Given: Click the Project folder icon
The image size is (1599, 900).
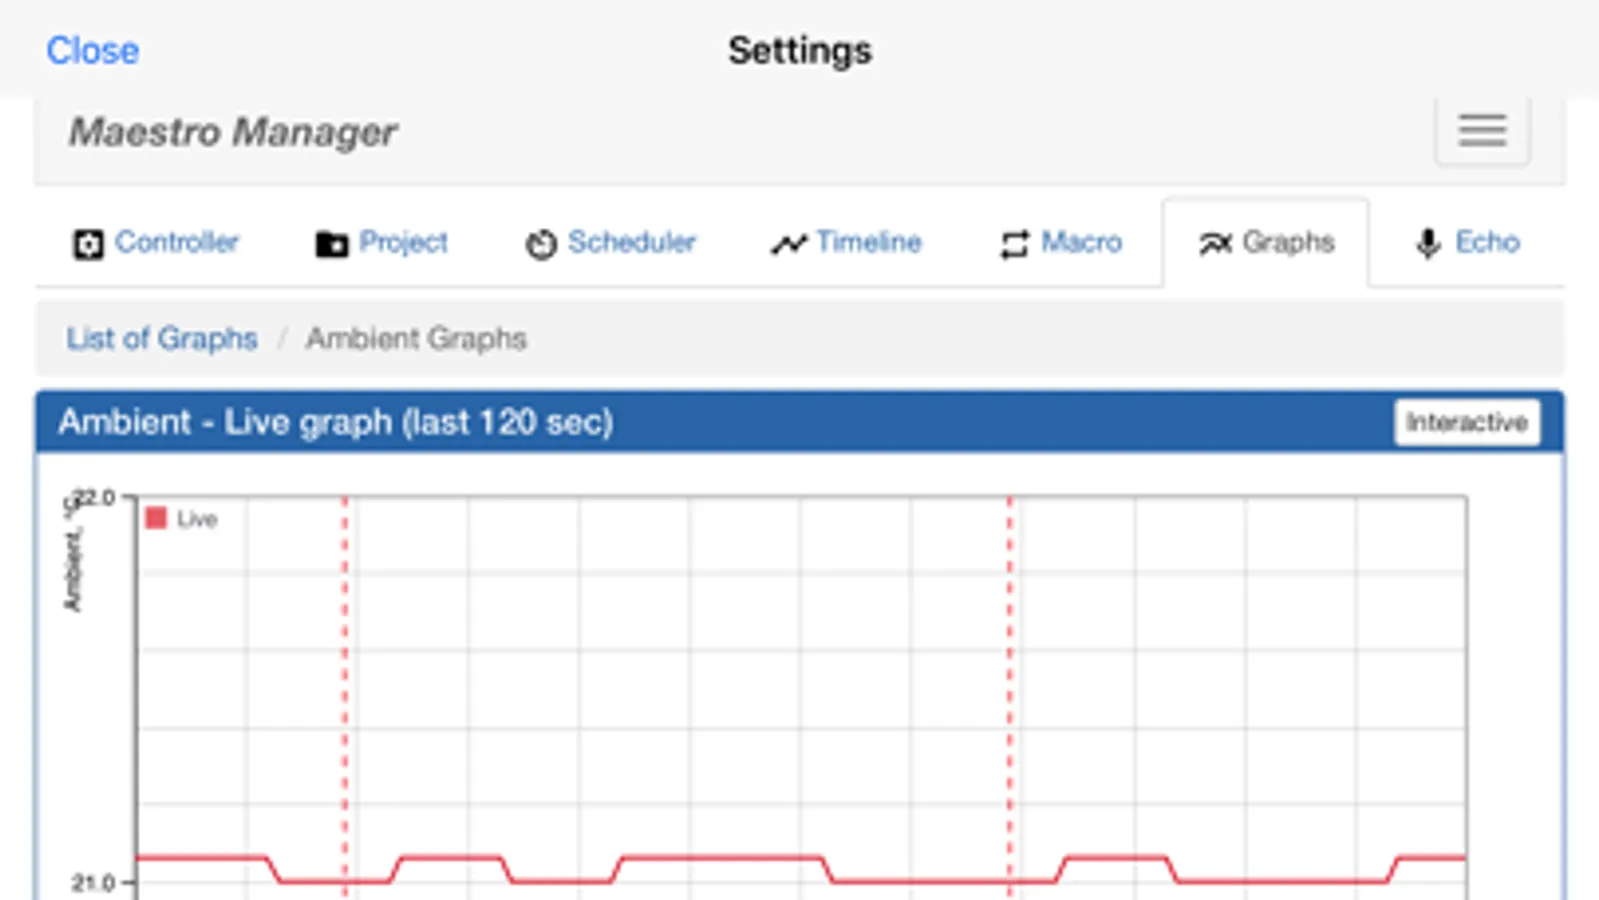Looking at the screenshot, I should pyautogui.click(x=331, y=244).
